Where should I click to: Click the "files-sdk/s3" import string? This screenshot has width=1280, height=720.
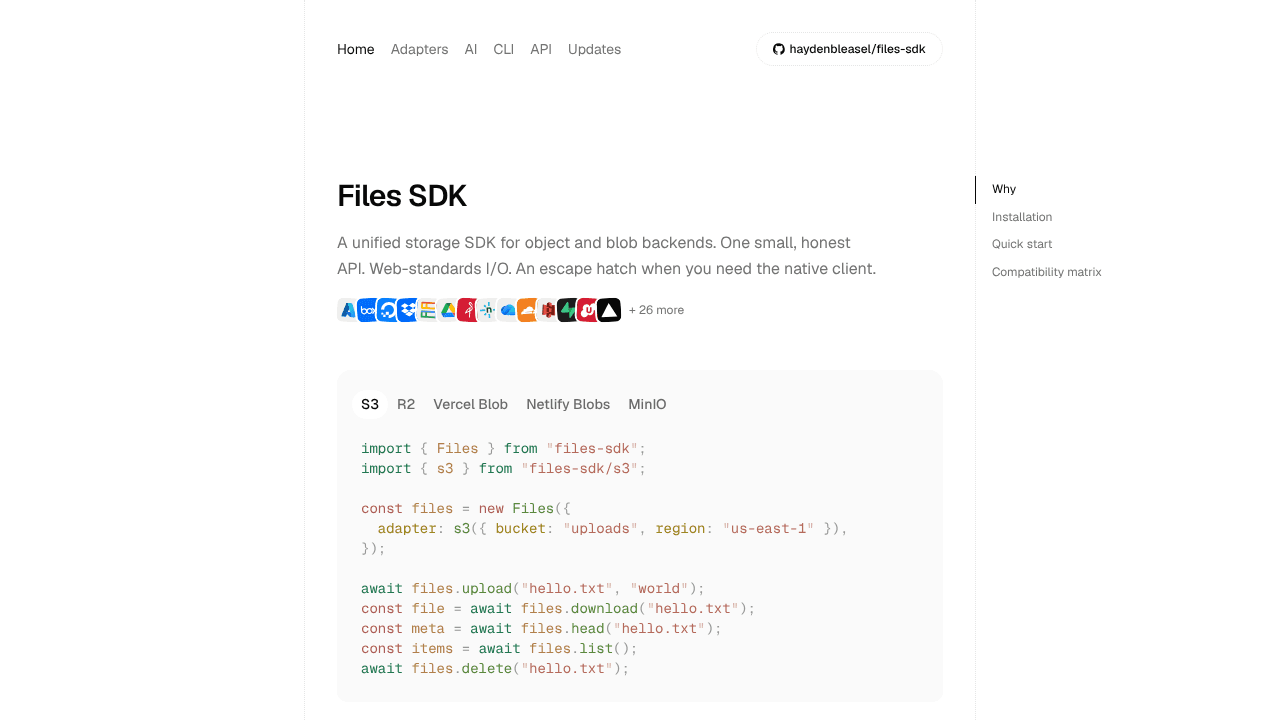tap(580, 468)
